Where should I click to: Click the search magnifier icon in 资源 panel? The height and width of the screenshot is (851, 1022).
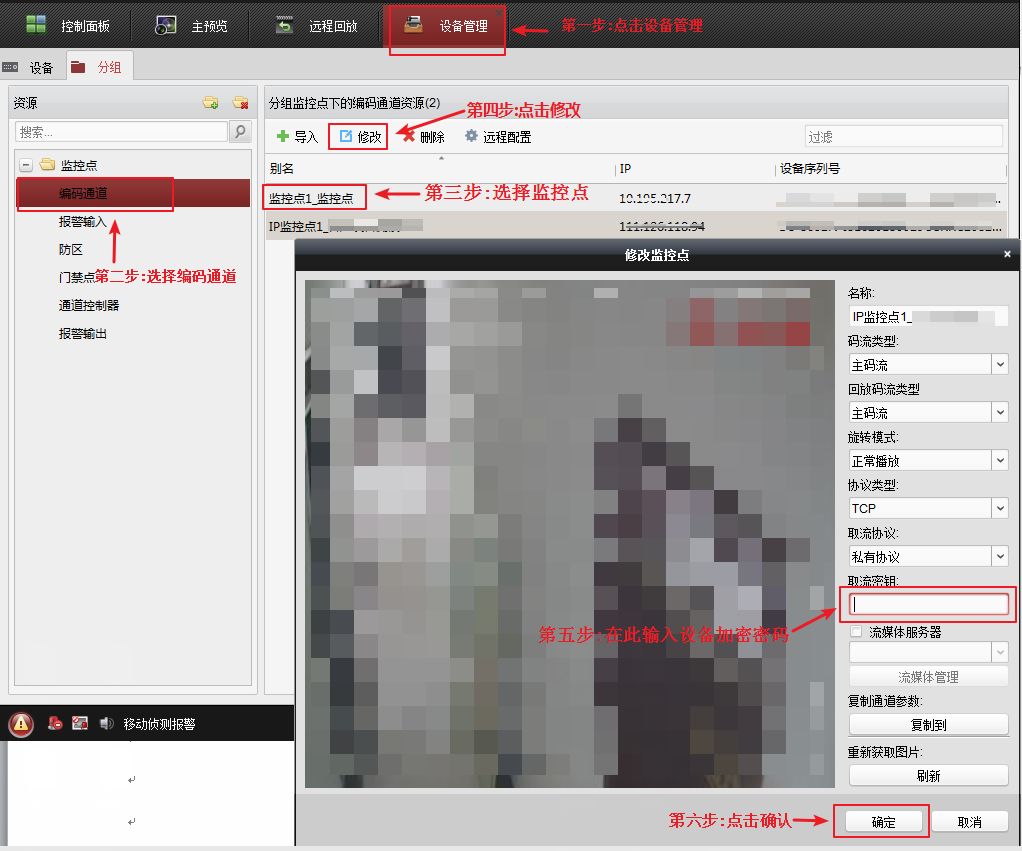point(240,131)
